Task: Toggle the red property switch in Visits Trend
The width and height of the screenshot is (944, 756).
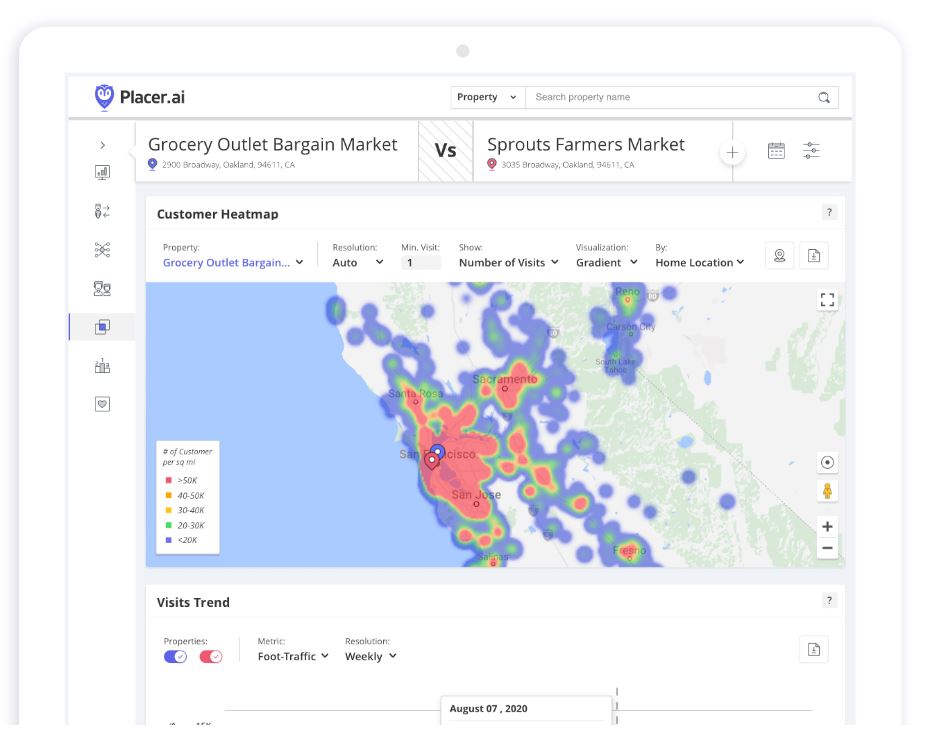Action: coord(211,657)
